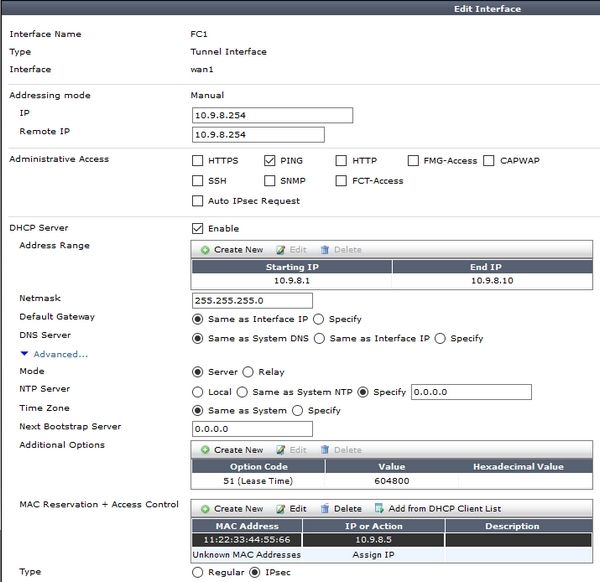Click the Delete trash icon in Additional Options
This screenshot has height=582, width=600.
(324, 450)
